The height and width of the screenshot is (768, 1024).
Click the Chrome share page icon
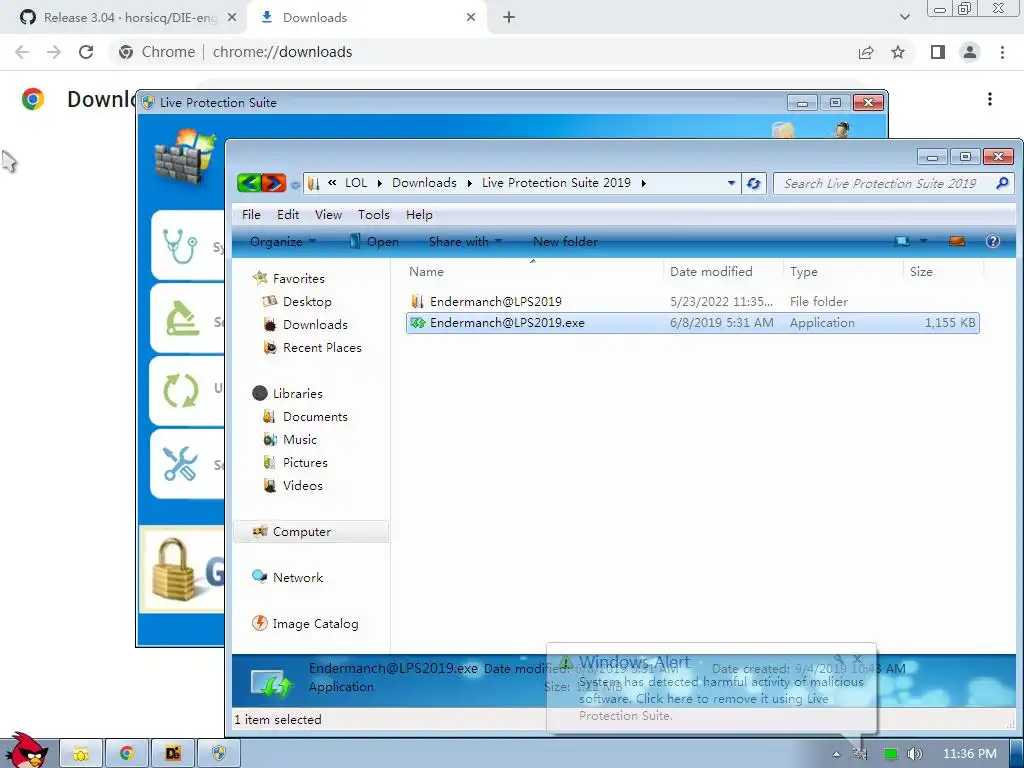866,52
